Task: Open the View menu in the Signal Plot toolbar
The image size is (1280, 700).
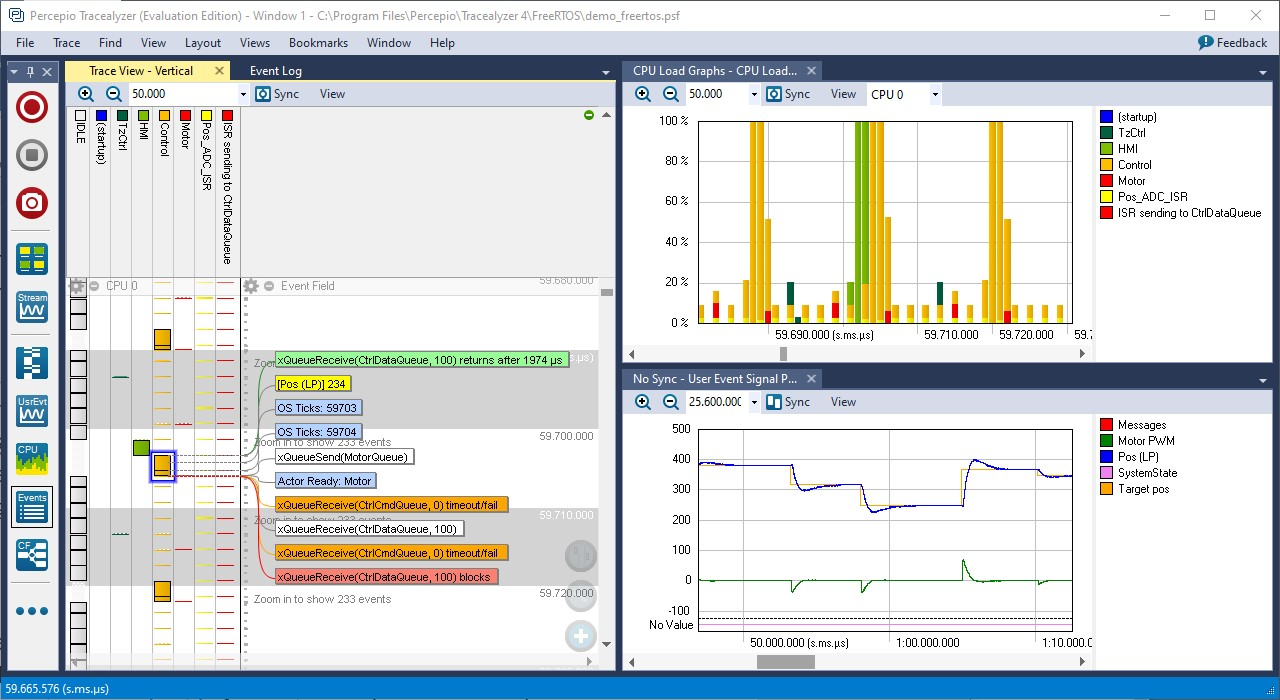Action: [x=843, y=402]
